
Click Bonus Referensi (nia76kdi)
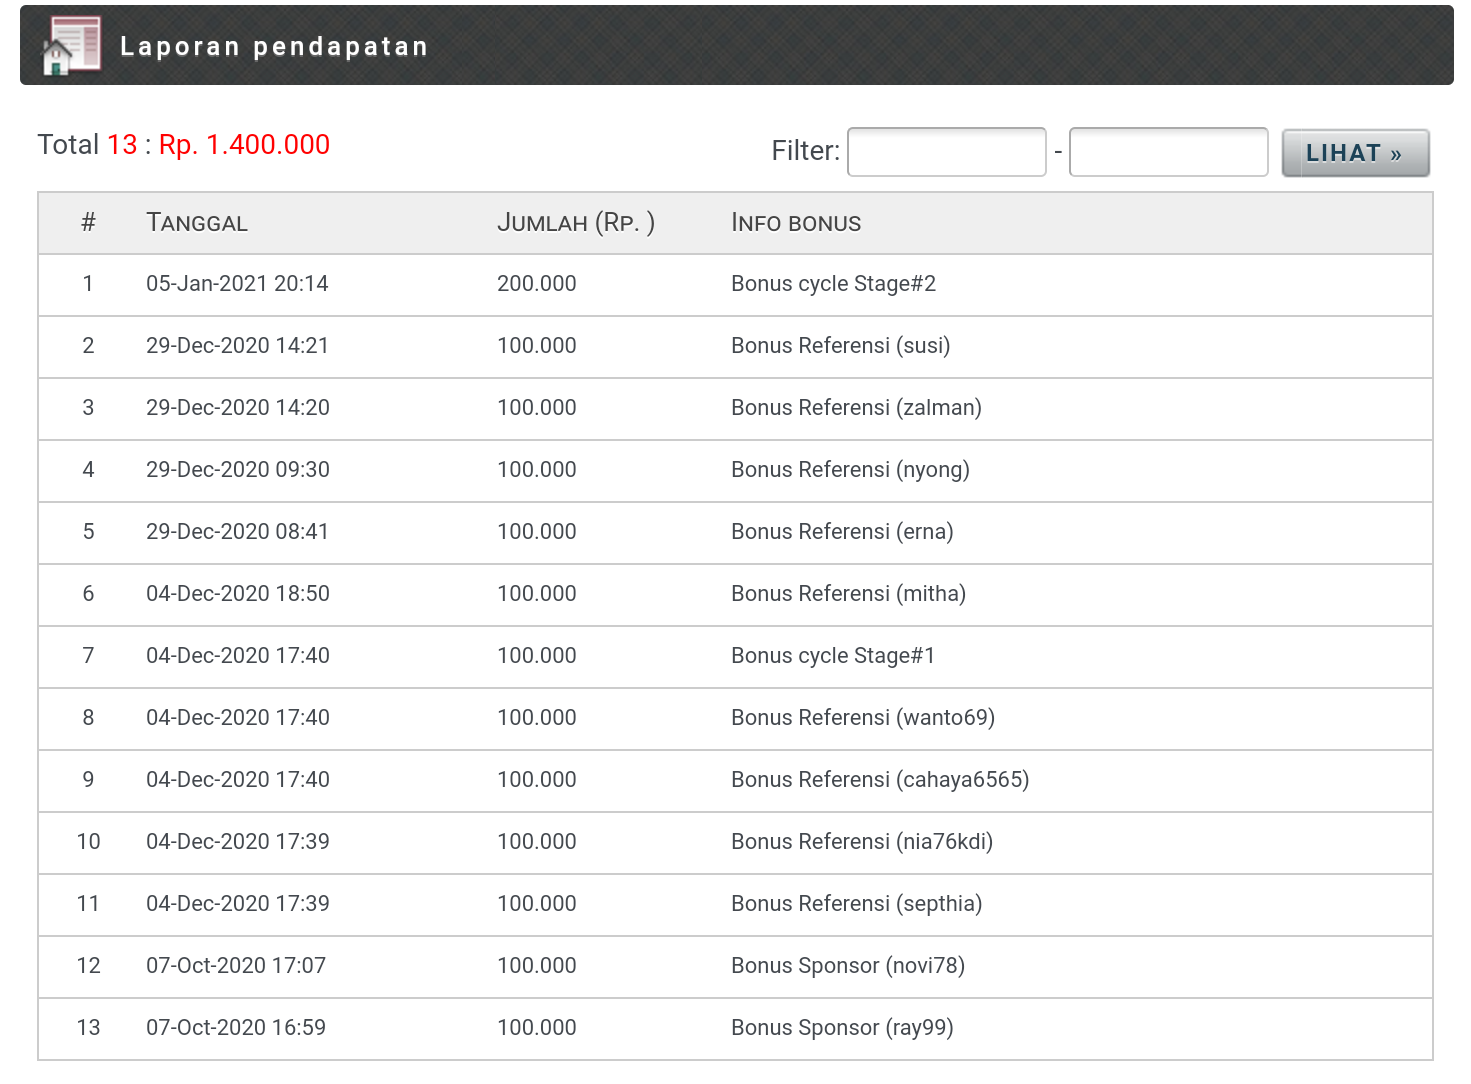862,842
